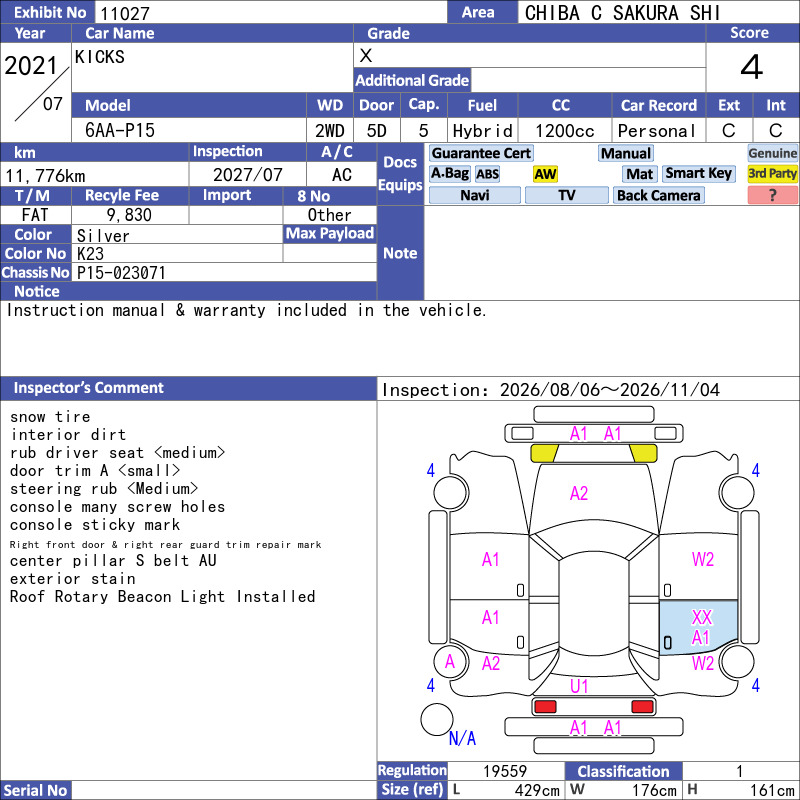
Task: Toggle the Smart Key equipment tag
Action: [698, 173]
